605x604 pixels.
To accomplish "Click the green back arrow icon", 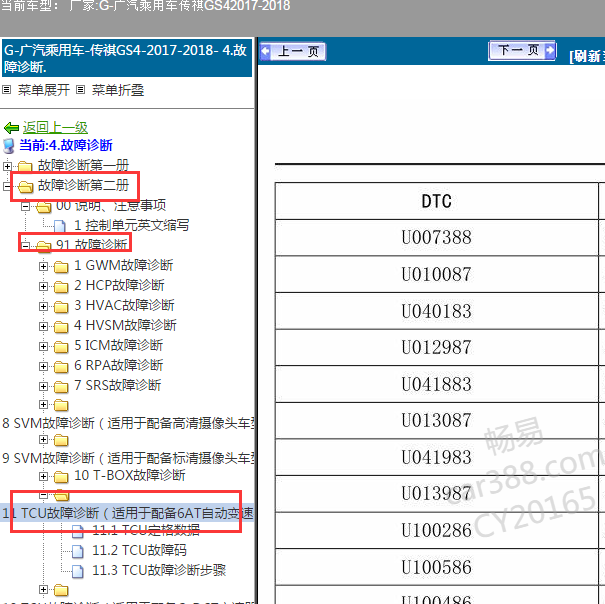I will pos(11,128).
